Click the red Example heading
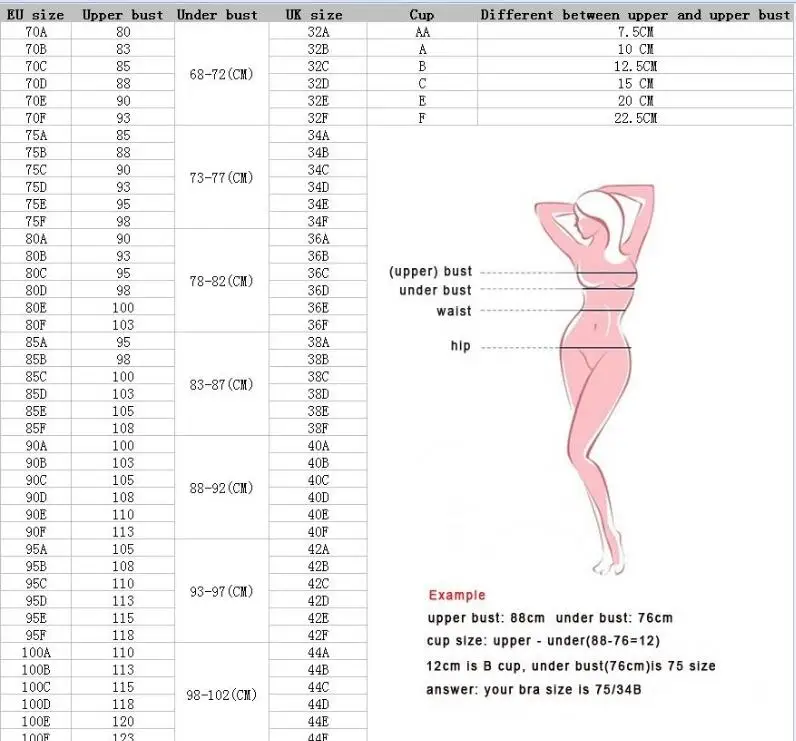Image resolution: width=796 pixels, height=741 pixels. (457, 595)
